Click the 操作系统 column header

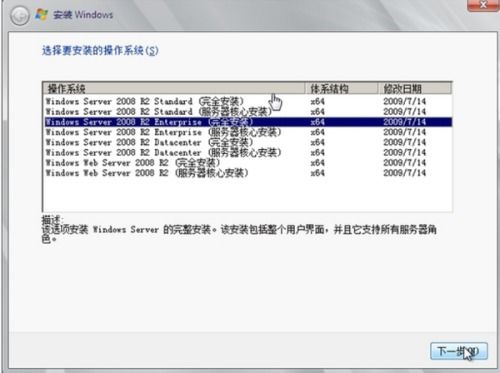click(174, 88)
